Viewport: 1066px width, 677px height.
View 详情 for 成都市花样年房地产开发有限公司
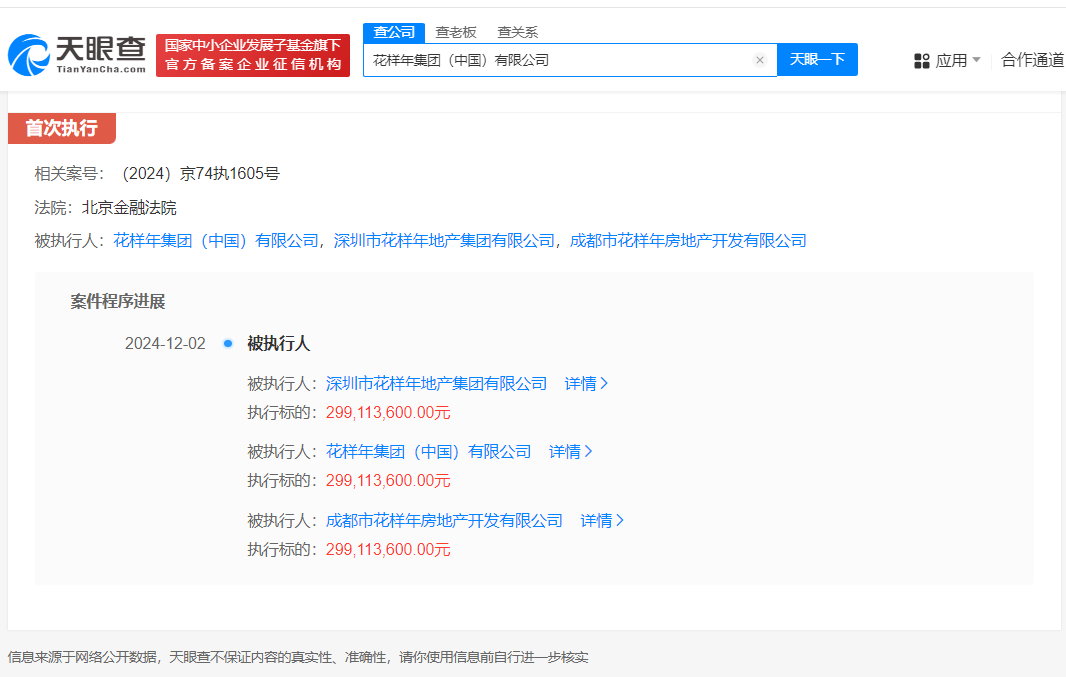(602, 521)
